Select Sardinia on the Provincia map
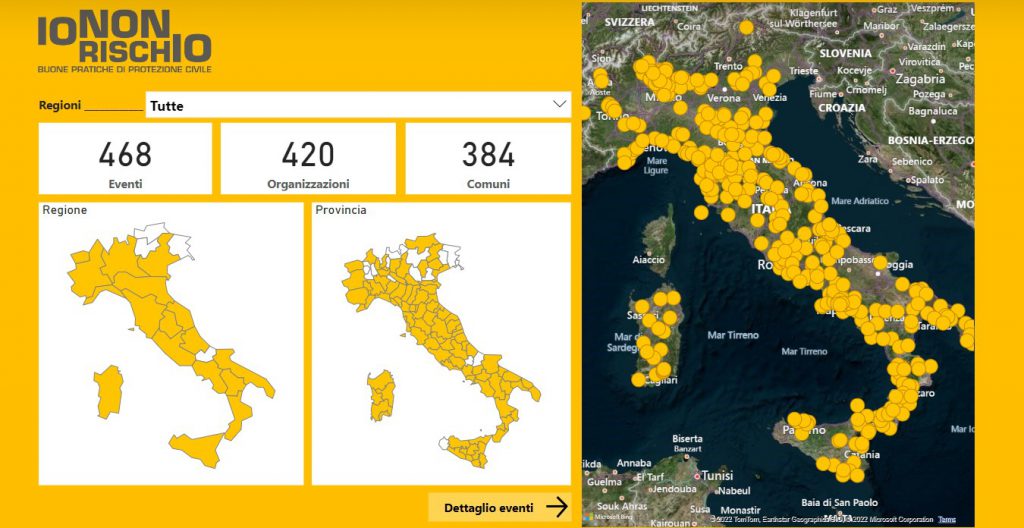 pos(380,397)
